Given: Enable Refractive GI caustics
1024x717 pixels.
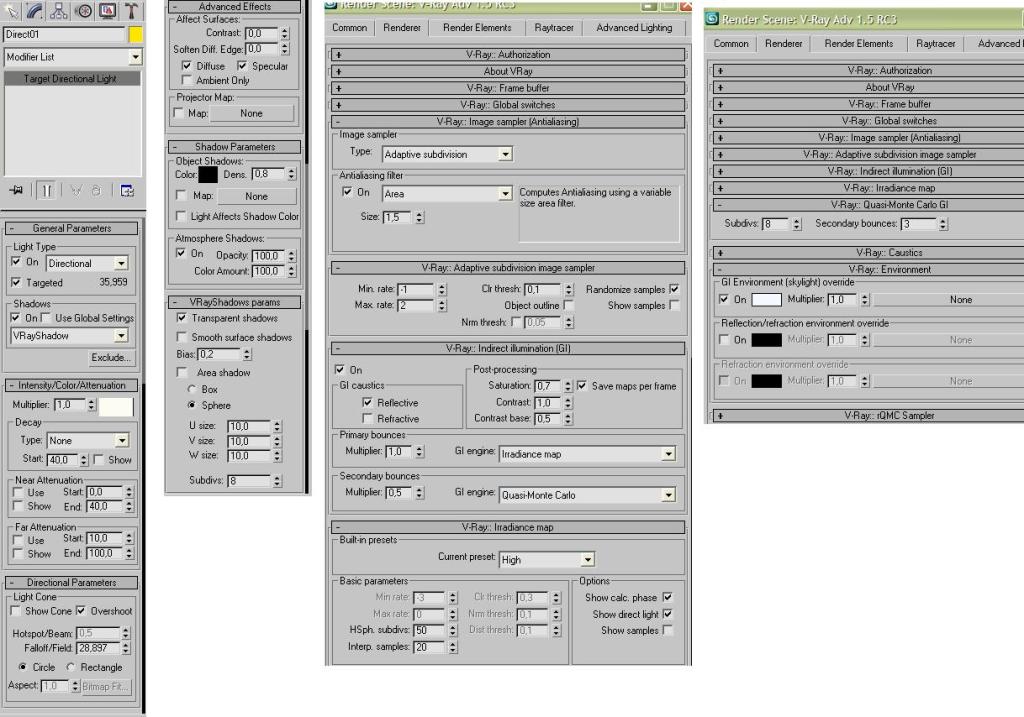Looking at the screenshot, I should point(367,419).
